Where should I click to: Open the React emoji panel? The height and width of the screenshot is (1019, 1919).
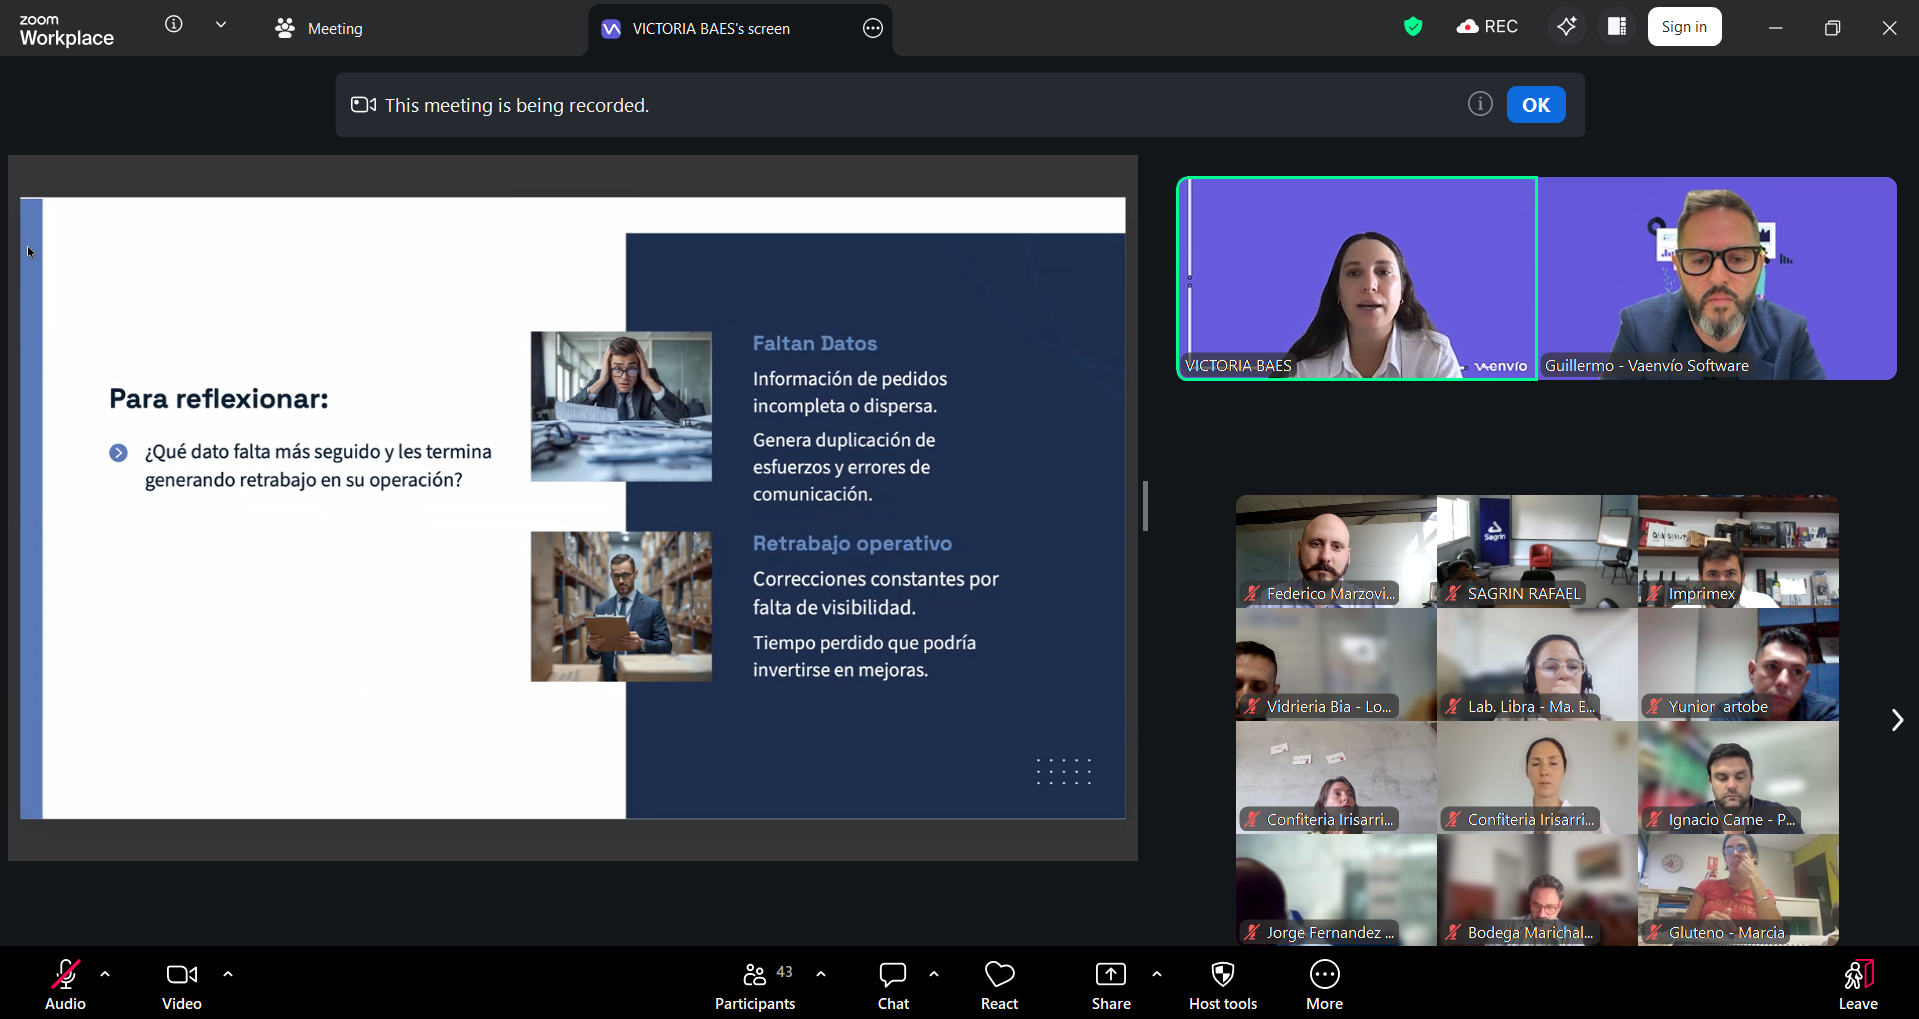coord(999,985)
